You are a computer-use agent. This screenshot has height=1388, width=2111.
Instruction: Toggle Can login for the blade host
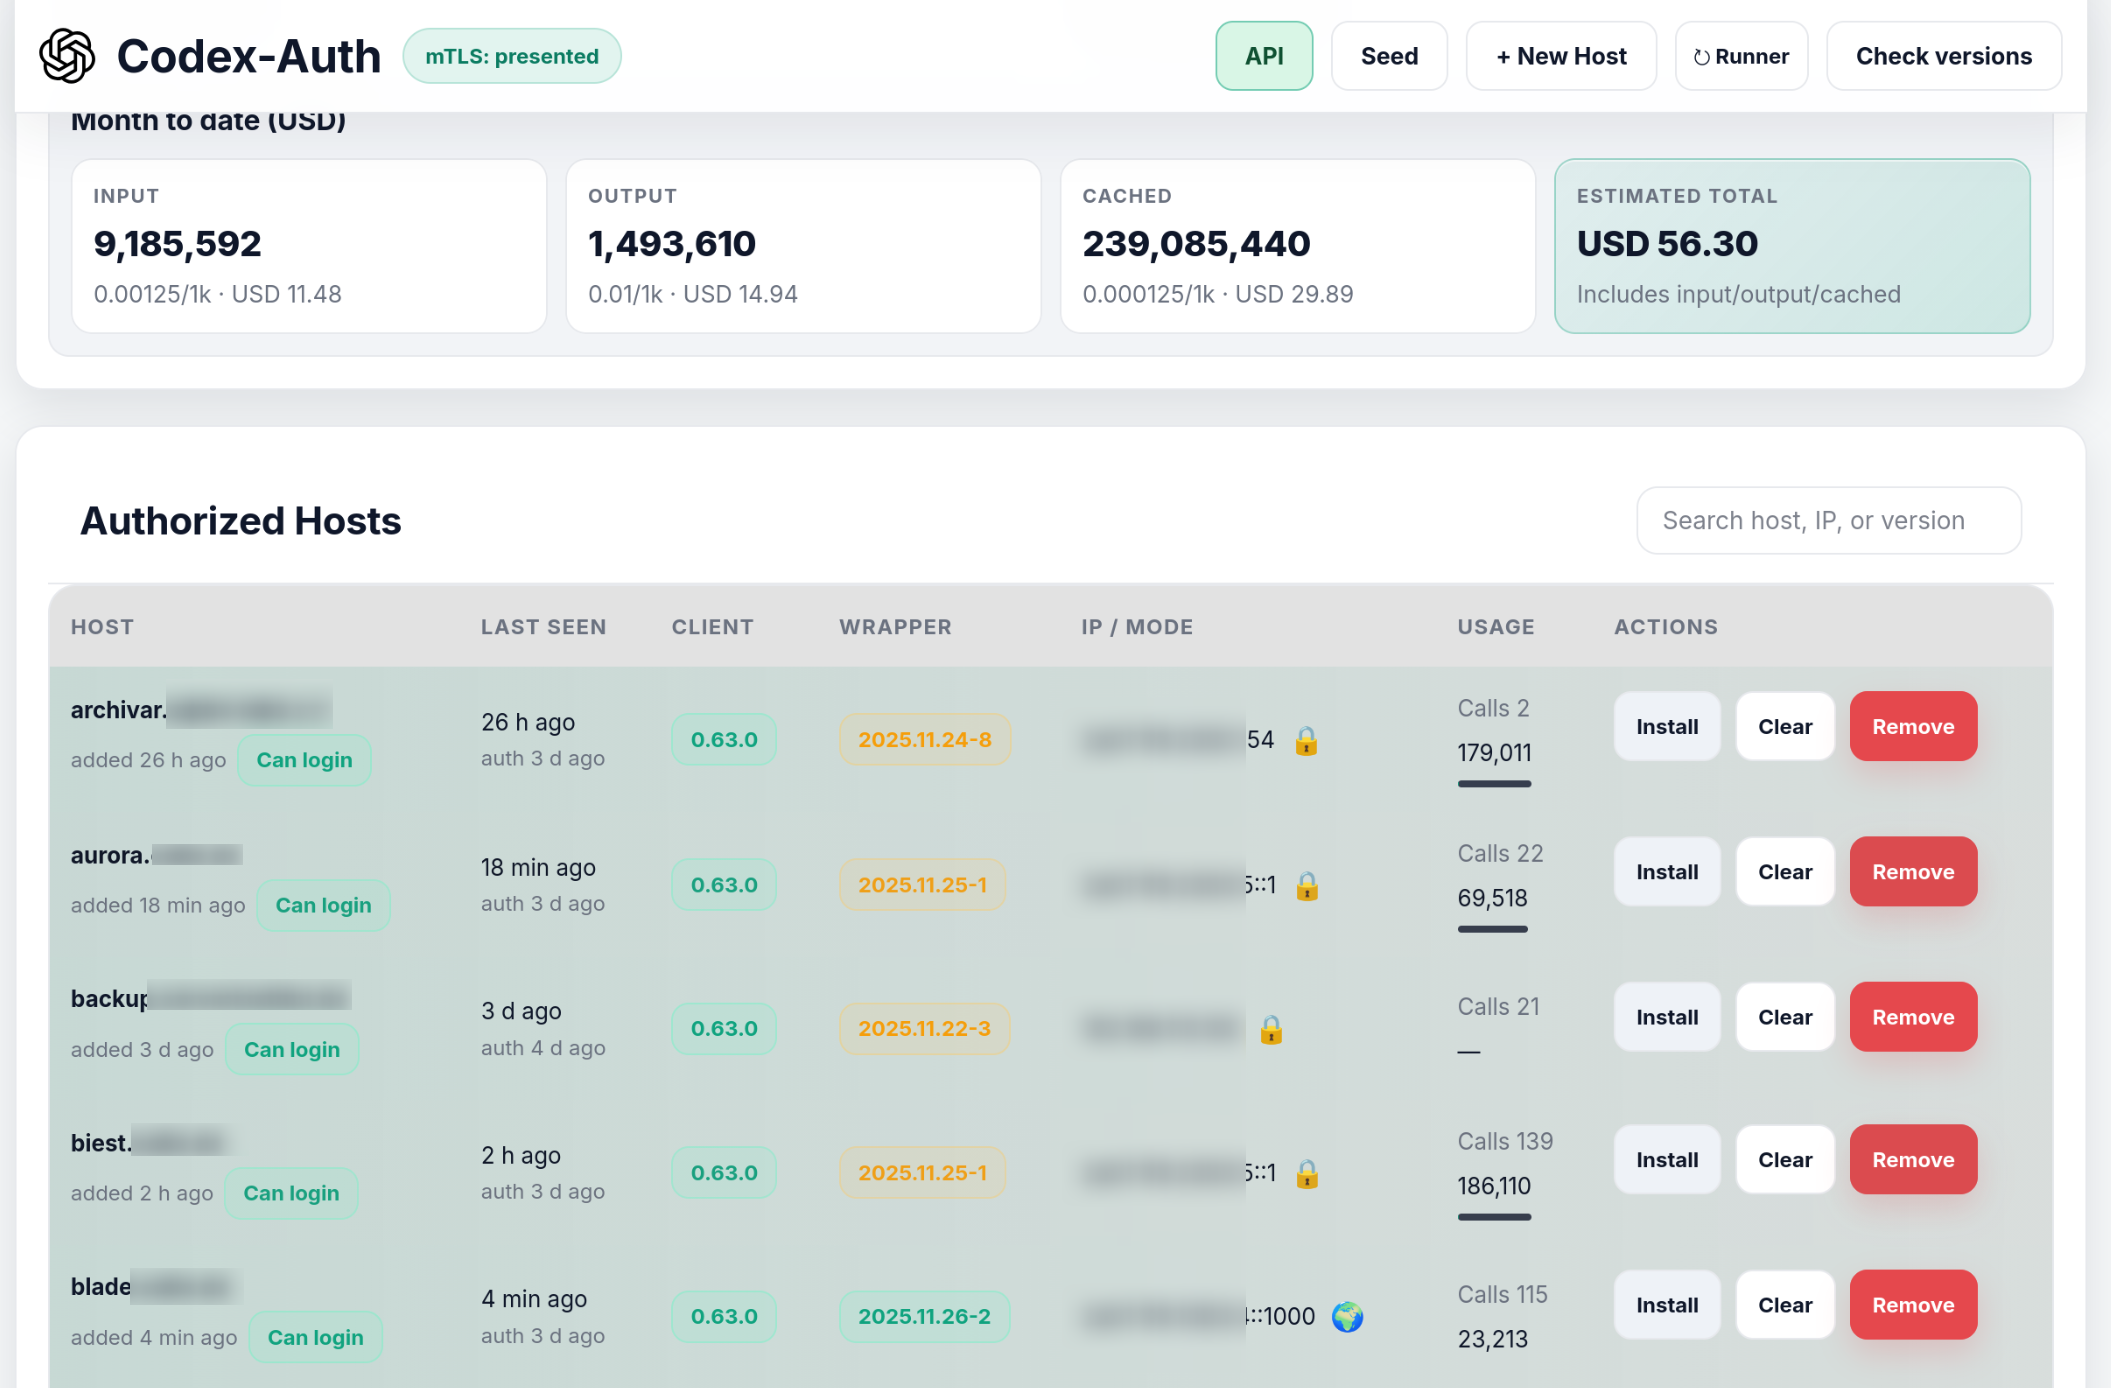point(316,1337)
